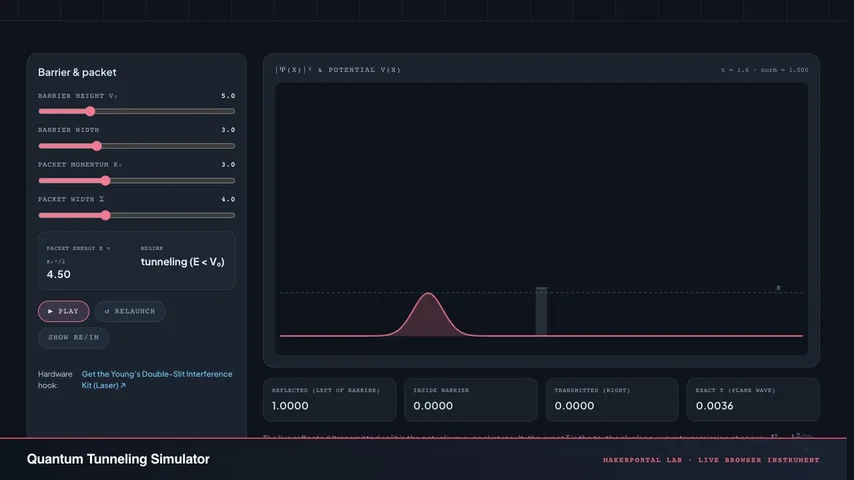This screenshot has height=480, width=854.
Task: Click the Inside Barrier value 0.0000
Action: point(433,406)
